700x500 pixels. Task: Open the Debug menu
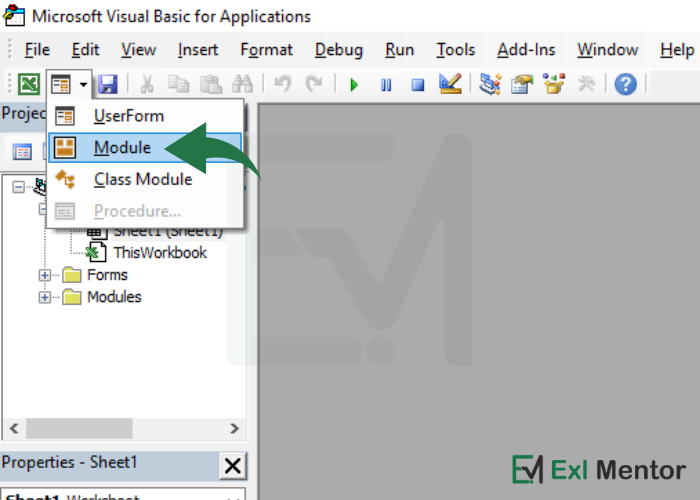pyautogui.click(x=339, y=50)
